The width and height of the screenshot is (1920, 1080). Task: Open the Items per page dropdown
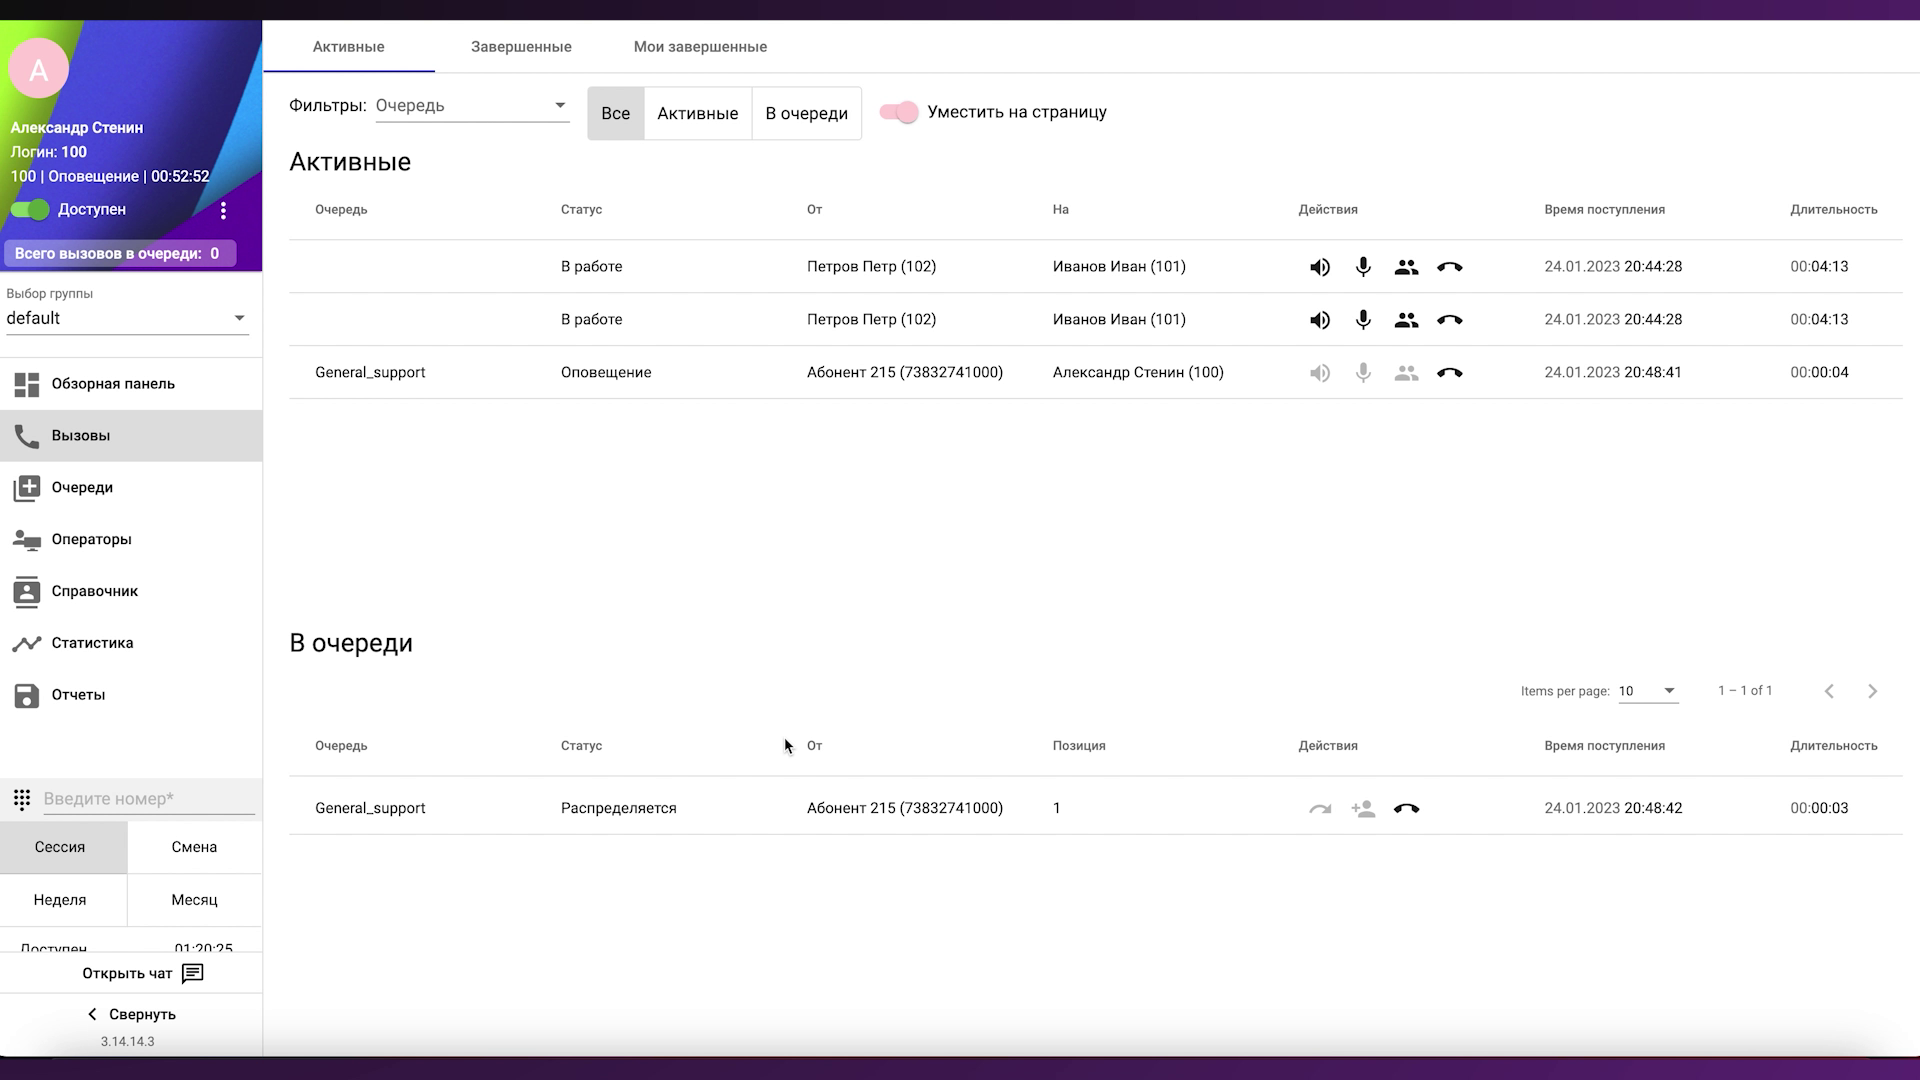point(1647,691)
